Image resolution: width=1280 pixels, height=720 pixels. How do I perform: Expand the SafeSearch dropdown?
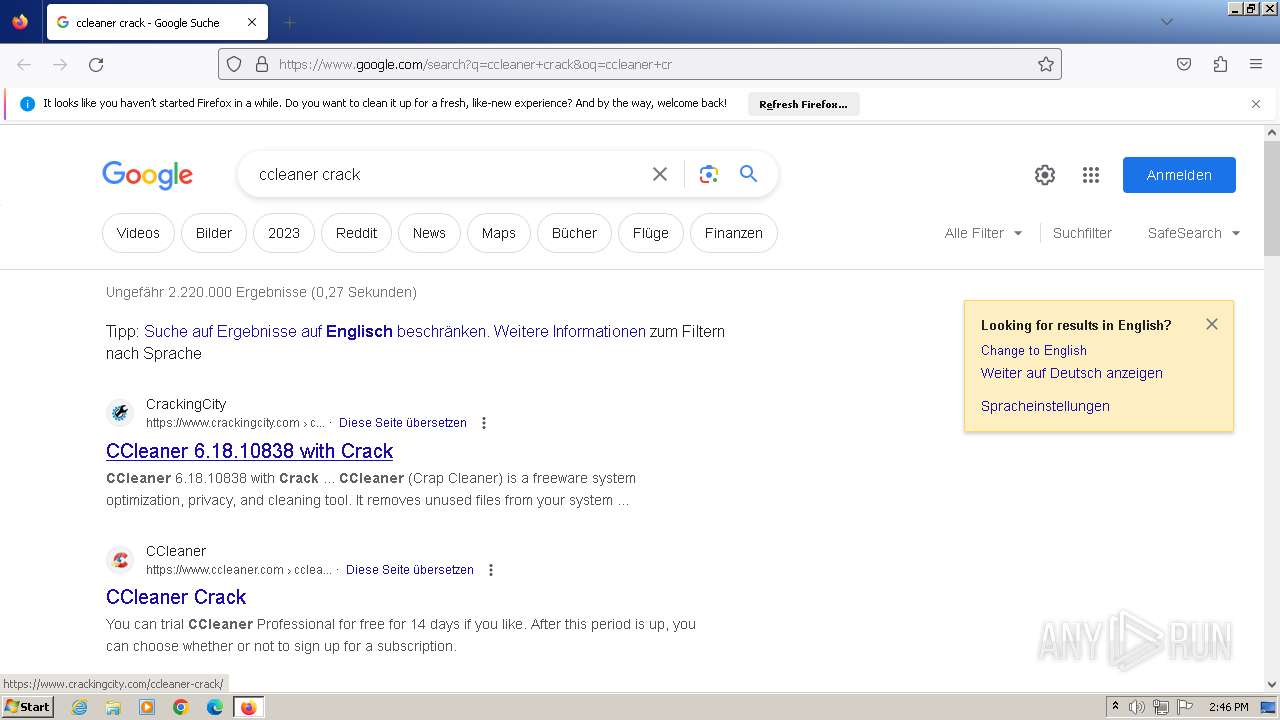click(1194, 233)
